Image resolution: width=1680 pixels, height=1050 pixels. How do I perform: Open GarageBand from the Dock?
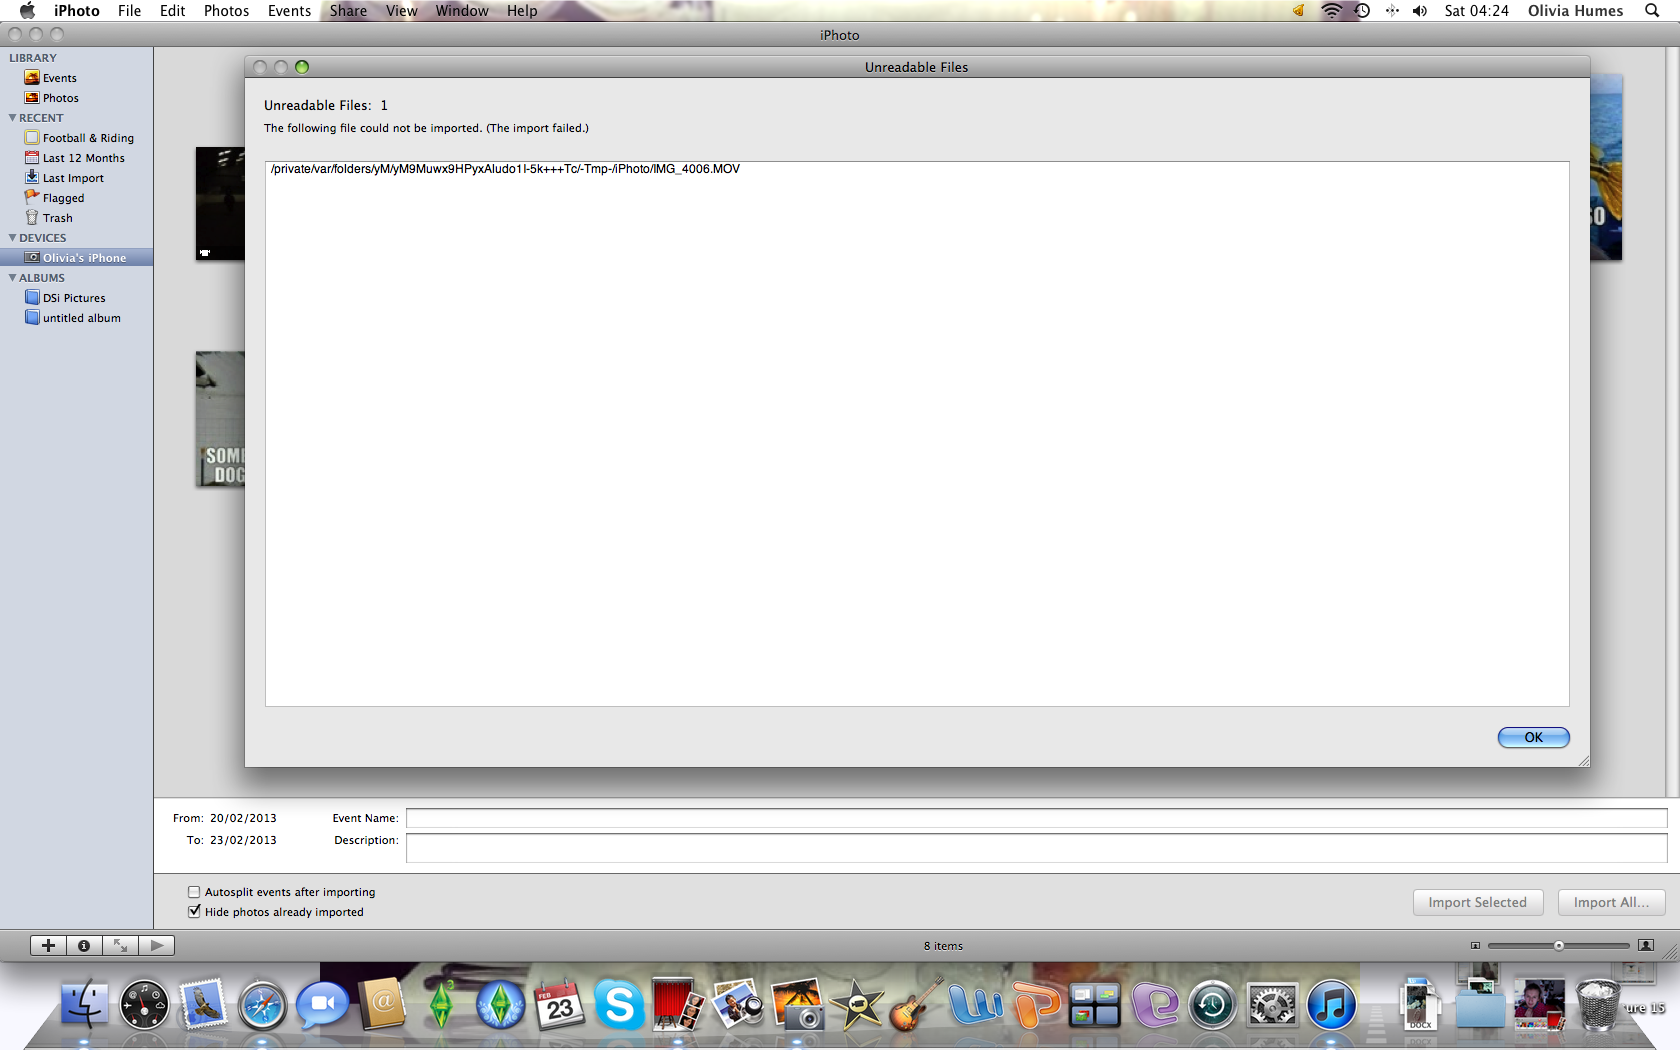tap(916, 1005)
